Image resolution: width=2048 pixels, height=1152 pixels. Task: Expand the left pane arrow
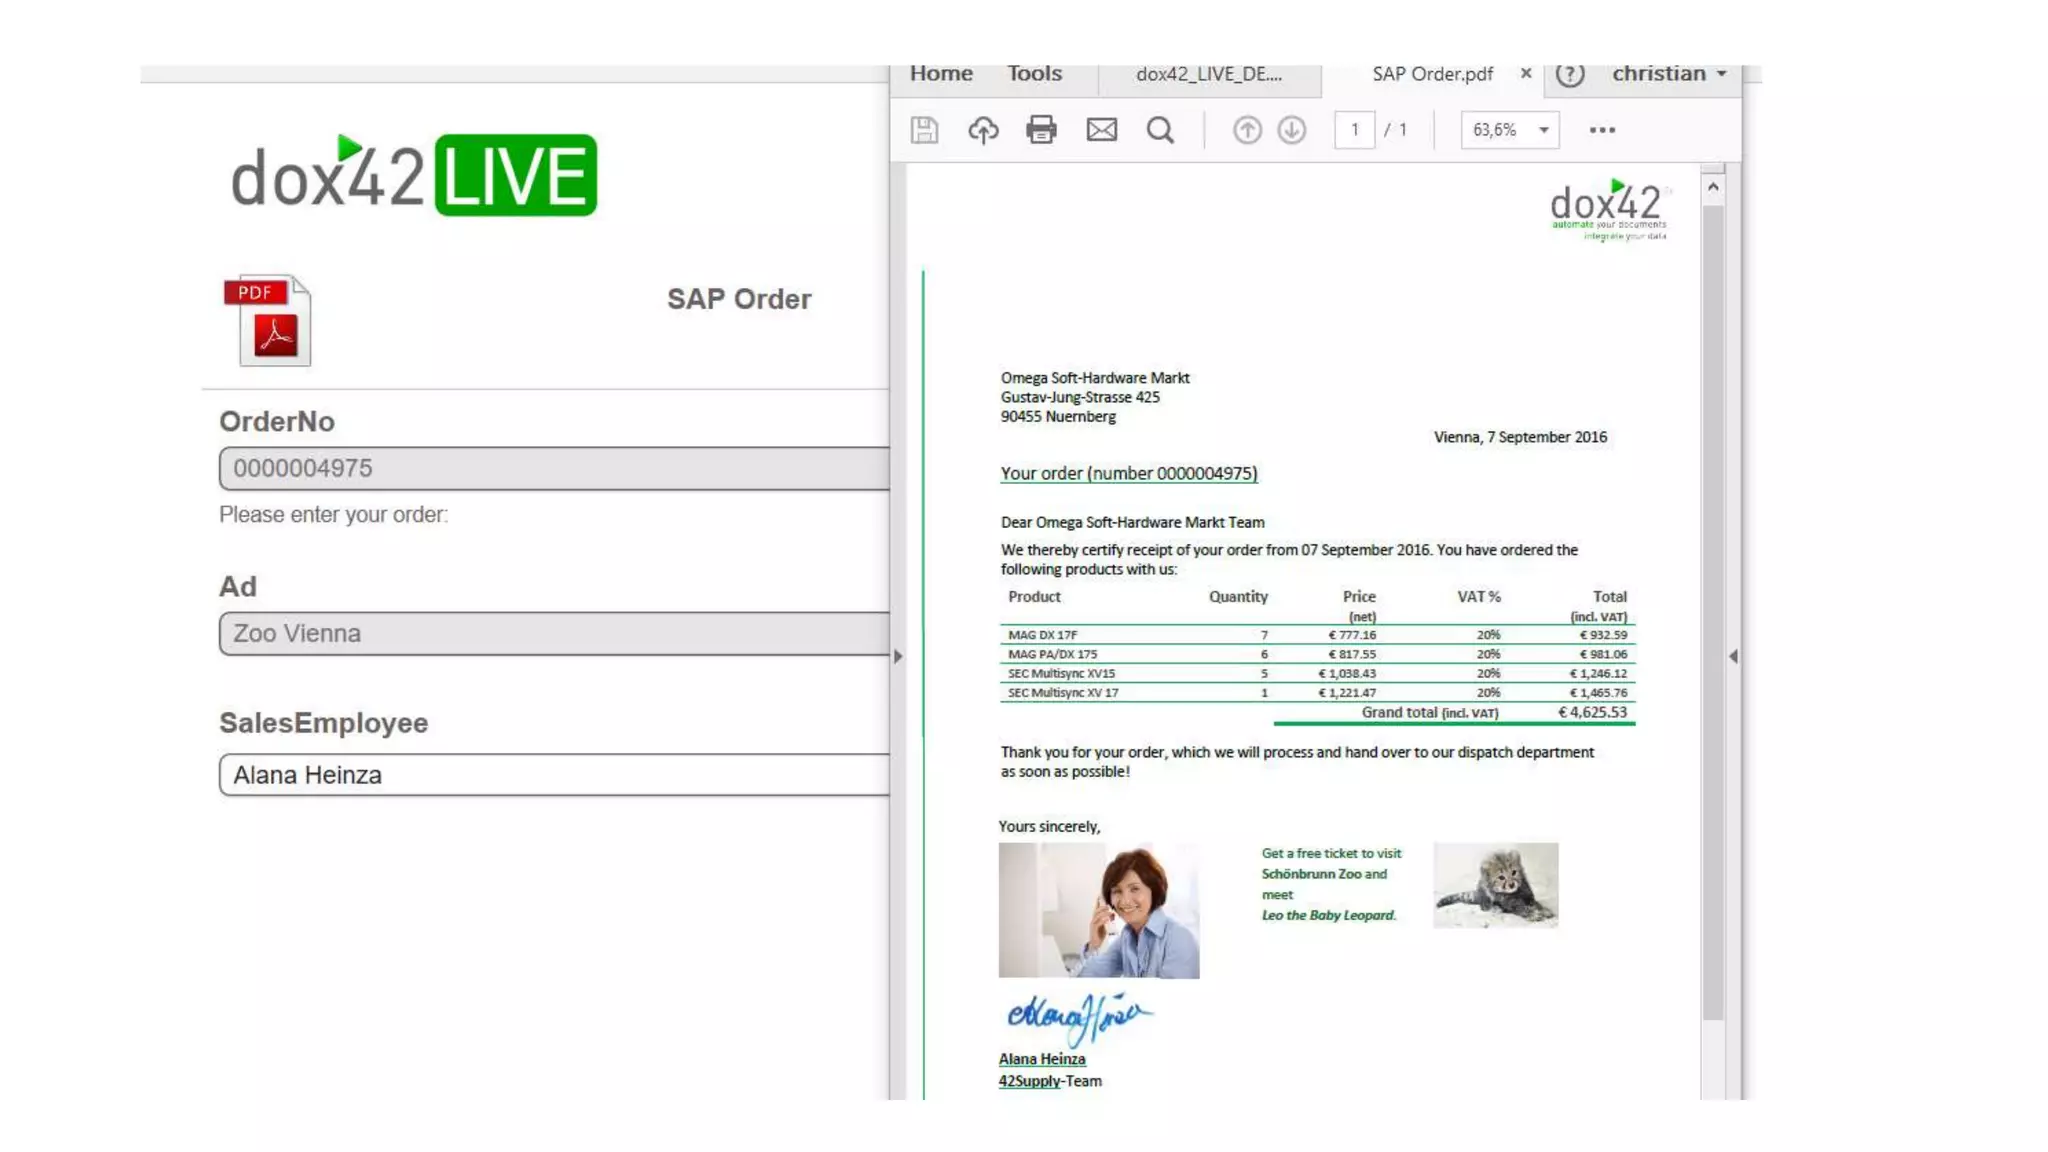point(898,657)
